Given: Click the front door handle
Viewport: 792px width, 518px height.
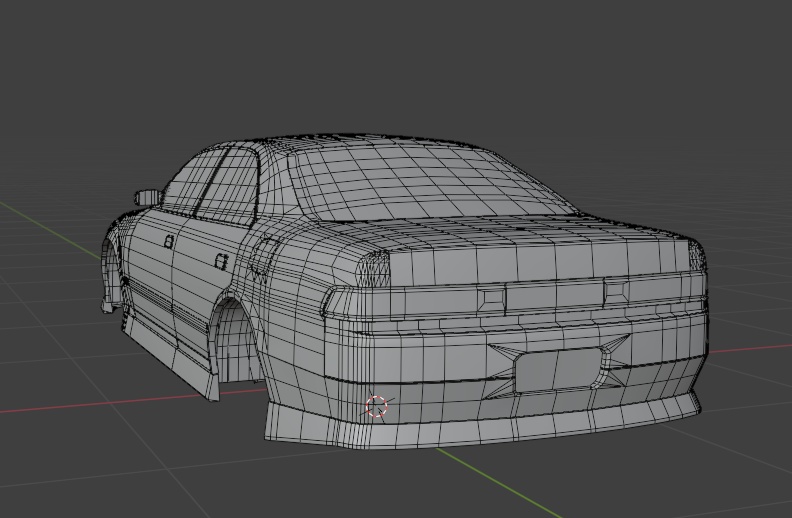Looking at the screenshot, I should click(169, 242).
